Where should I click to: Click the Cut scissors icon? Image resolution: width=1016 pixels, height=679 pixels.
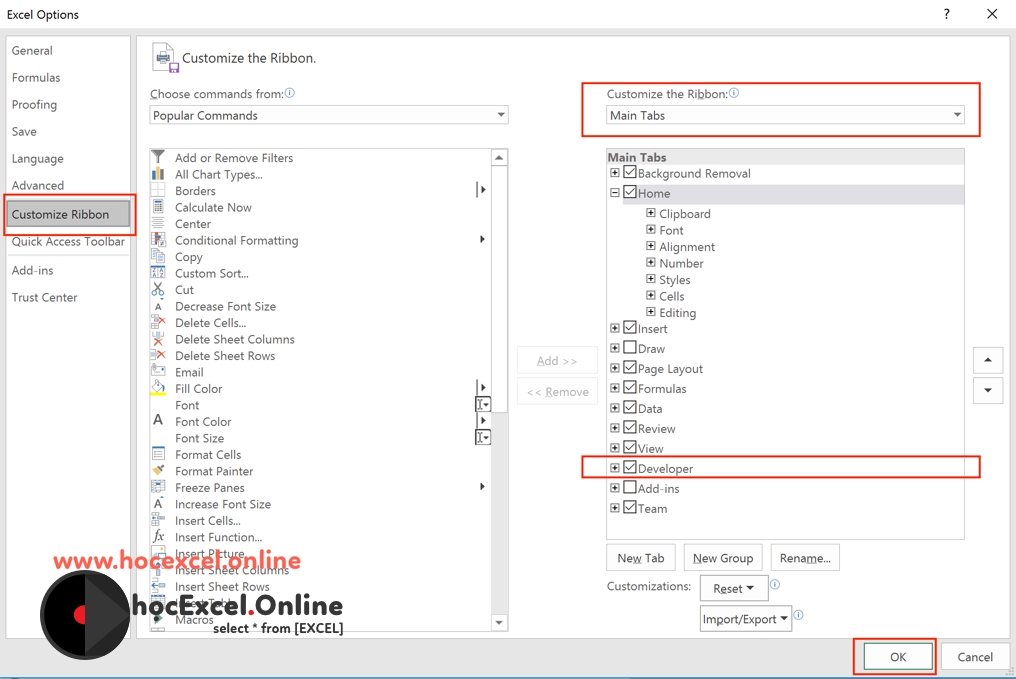160,289
